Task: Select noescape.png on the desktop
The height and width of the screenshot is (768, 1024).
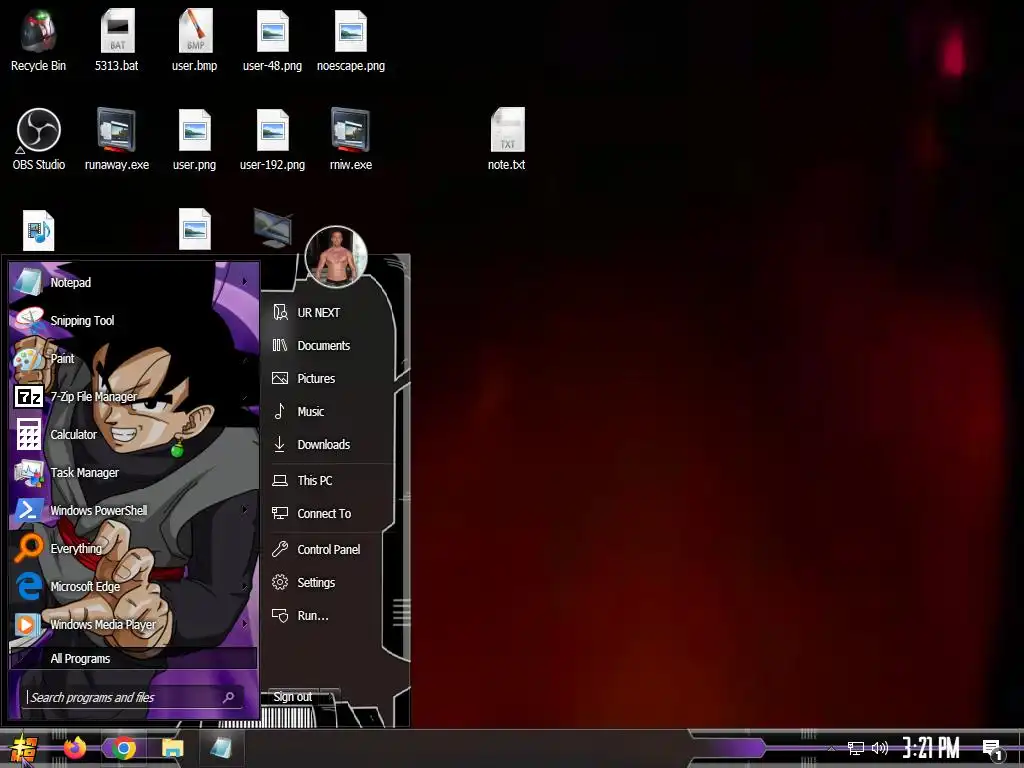Action: pyautogui.click(x=351, y=40)
